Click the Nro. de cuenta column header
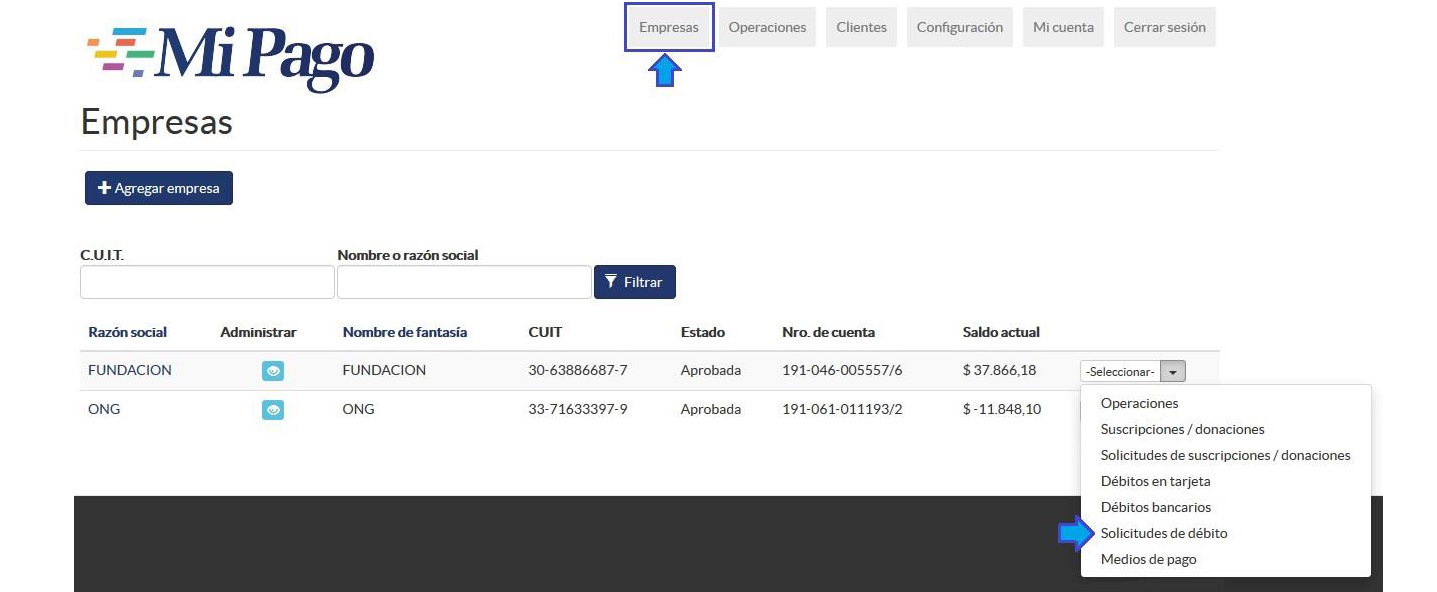Image resolution: width=1437 pixels, height=592 pixels. pos(828,332)
